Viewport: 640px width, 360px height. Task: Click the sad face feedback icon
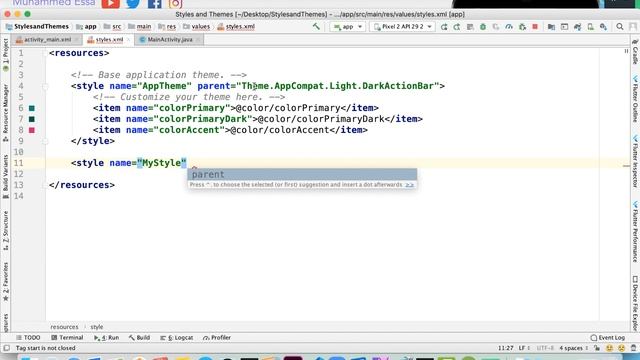coord(621,348)
